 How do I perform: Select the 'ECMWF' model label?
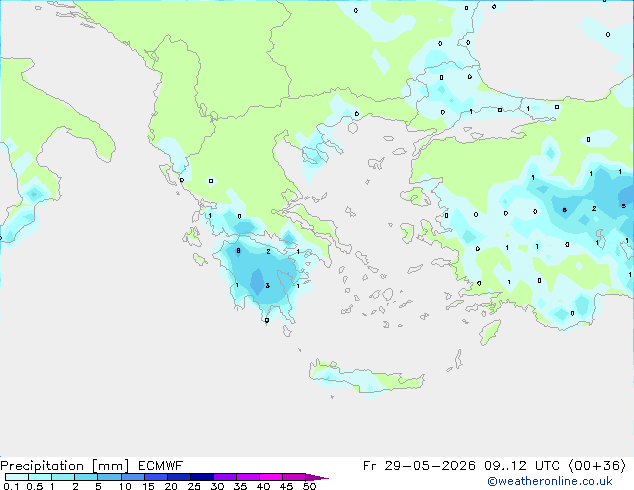coord(161,466)
